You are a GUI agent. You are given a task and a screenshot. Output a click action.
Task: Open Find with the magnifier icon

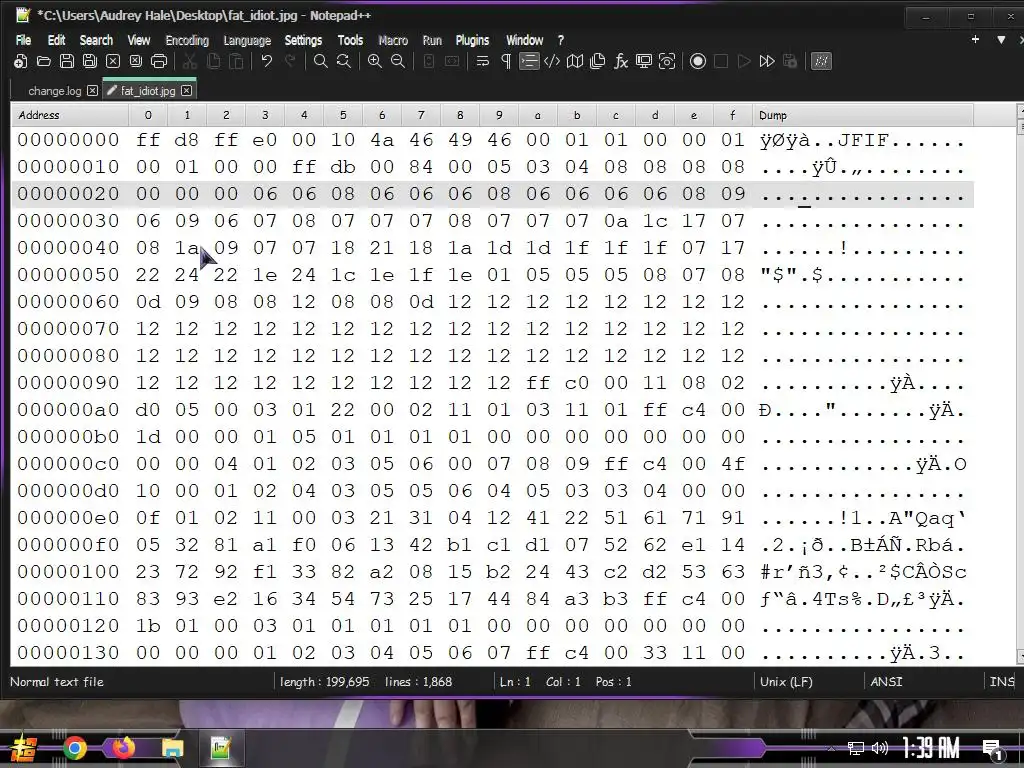point(321,61)
